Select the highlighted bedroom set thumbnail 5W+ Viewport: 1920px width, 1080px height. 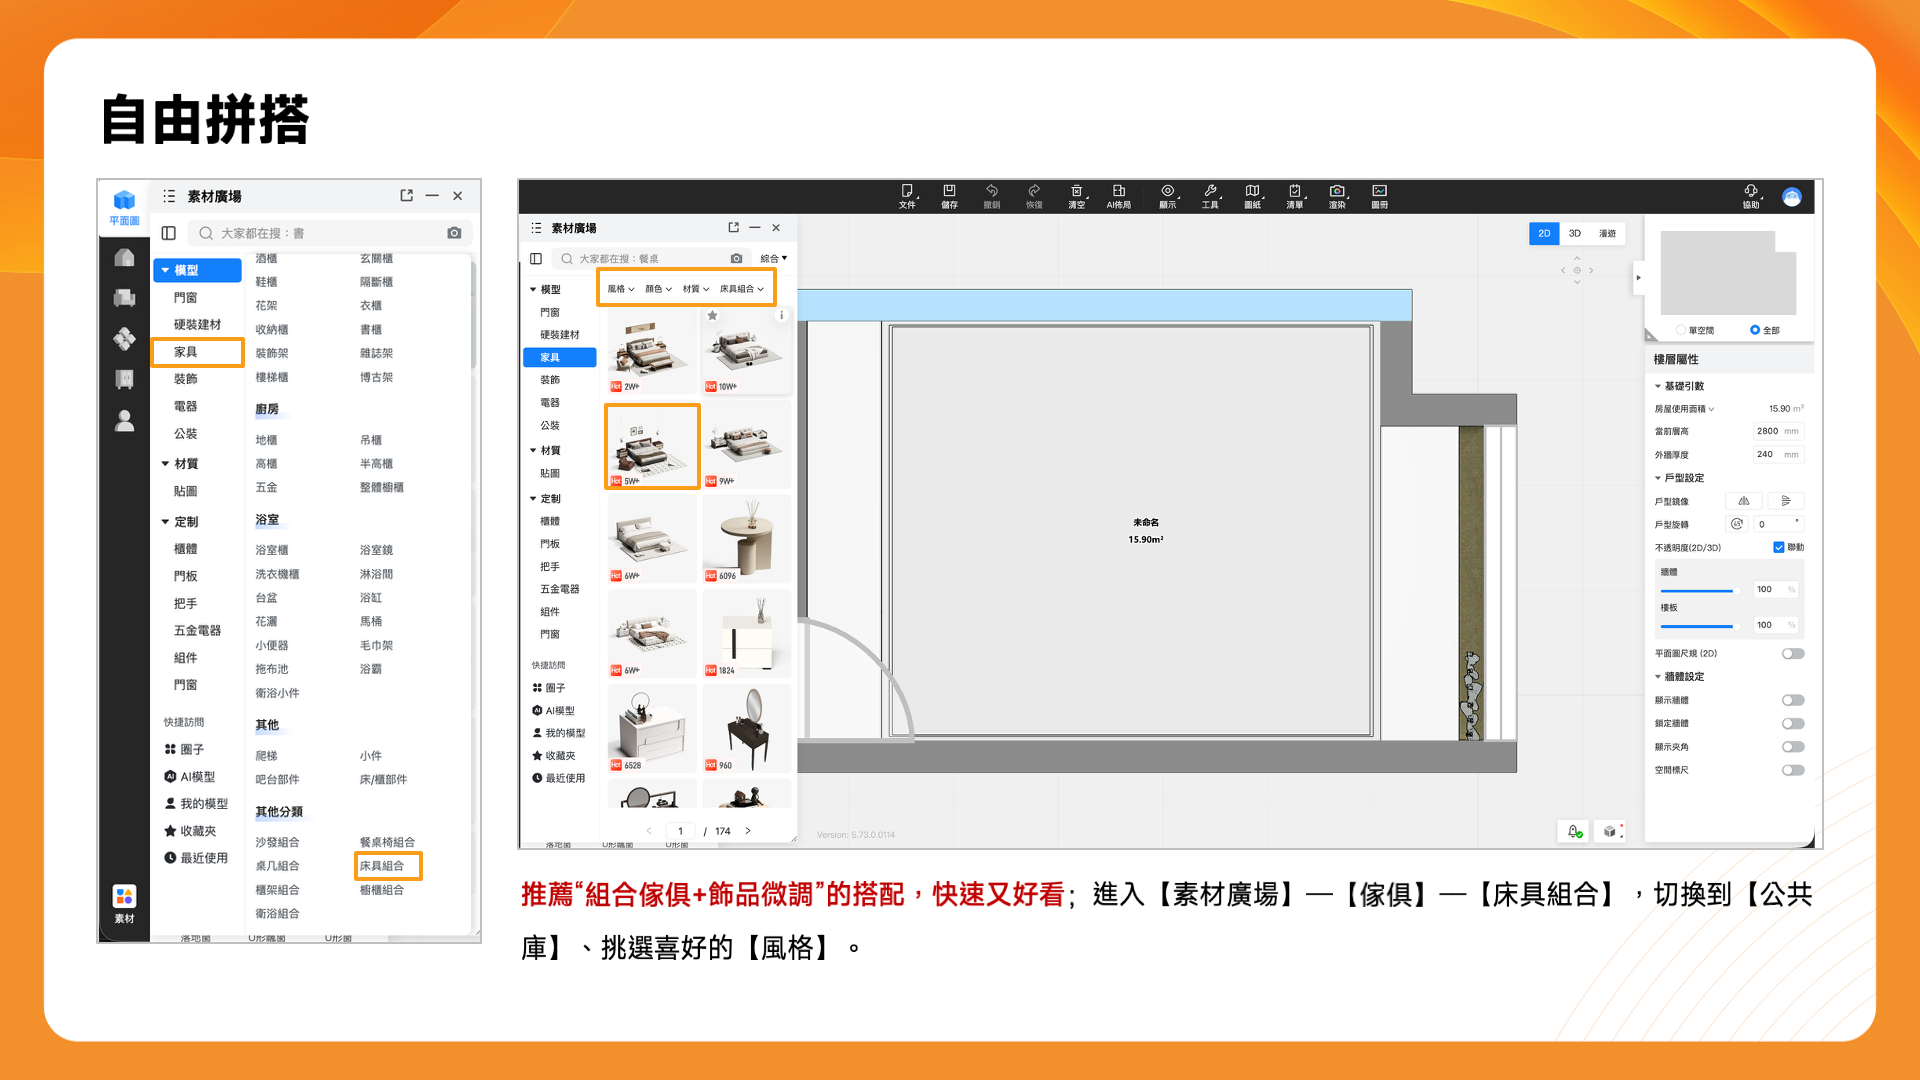[652, 446]
